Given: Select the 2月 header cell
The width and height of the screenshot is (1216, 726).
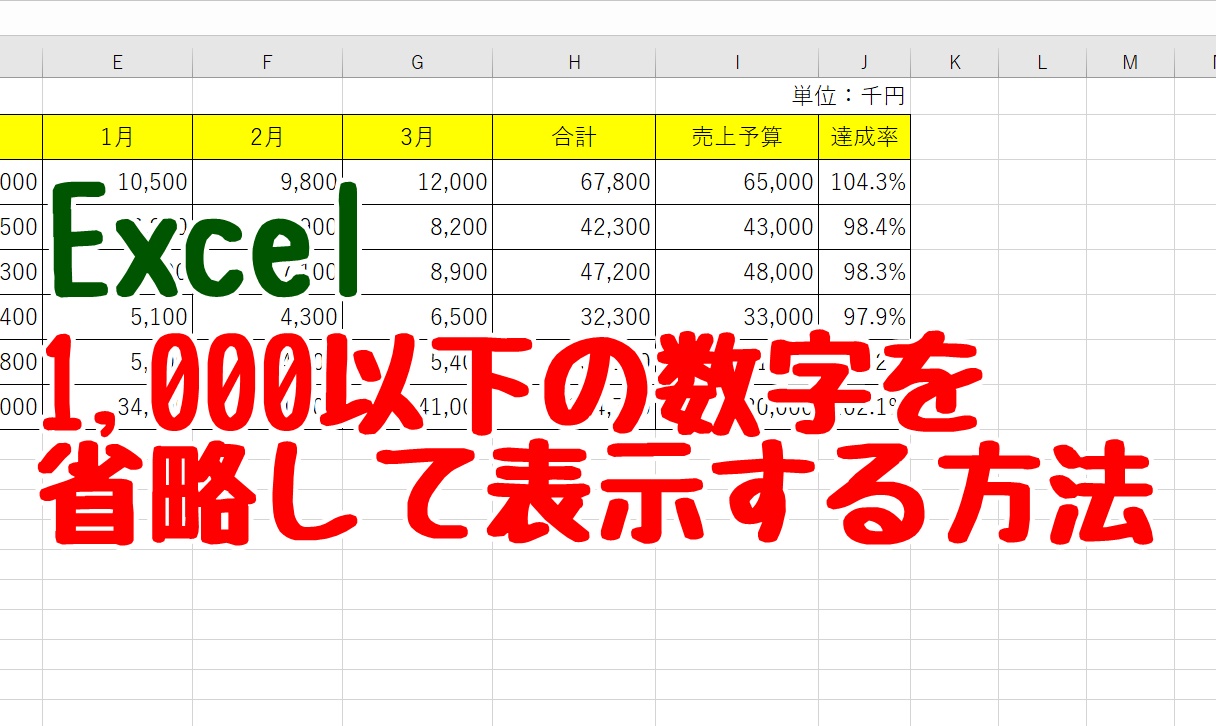Looking at the screenshot, I should coord(267,137).
